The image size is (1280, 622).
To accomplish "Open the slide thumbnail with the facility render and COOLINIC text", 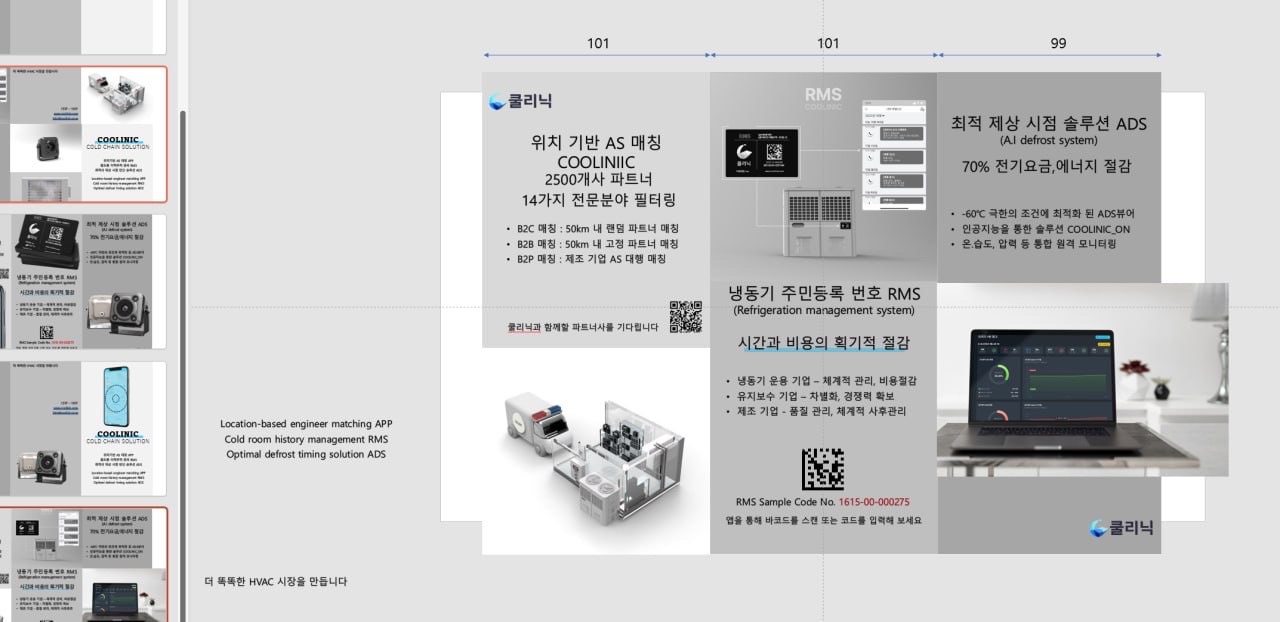I will coord(84,135).
